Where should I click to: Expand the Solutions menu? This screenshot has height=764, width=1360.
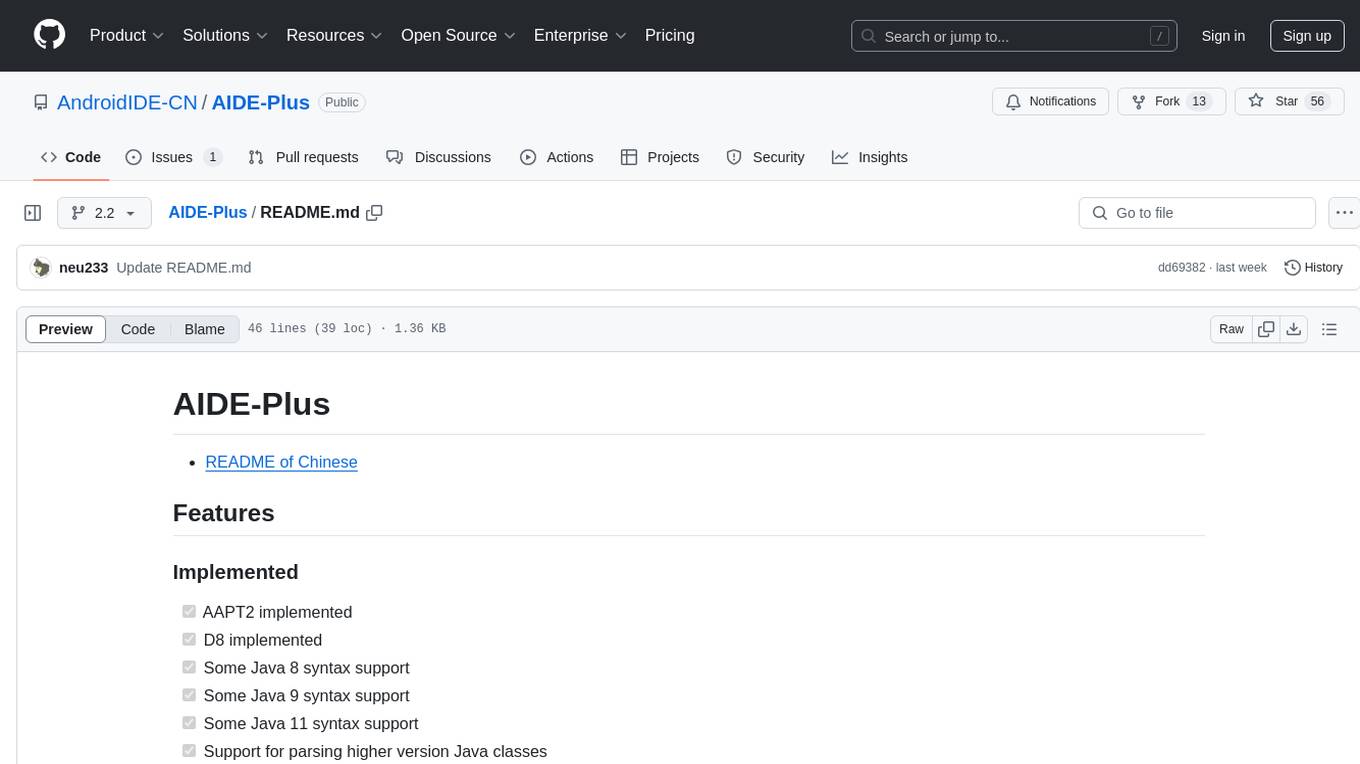click(225, 35)
